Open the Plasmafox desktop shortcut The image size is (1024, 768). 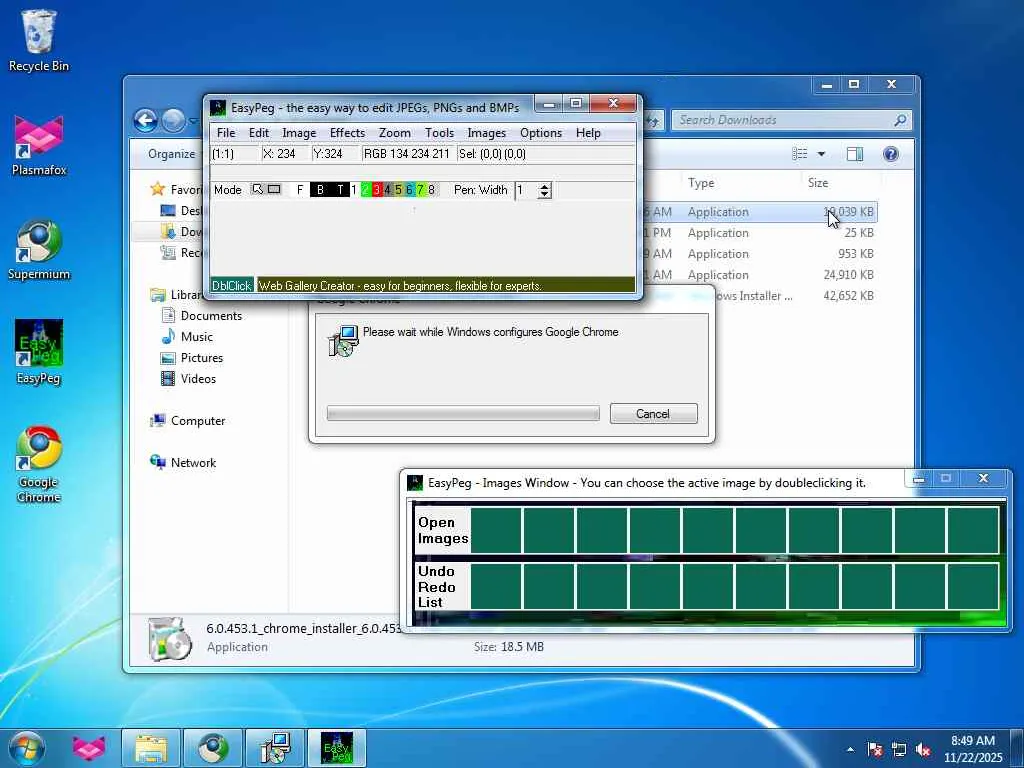39,146
